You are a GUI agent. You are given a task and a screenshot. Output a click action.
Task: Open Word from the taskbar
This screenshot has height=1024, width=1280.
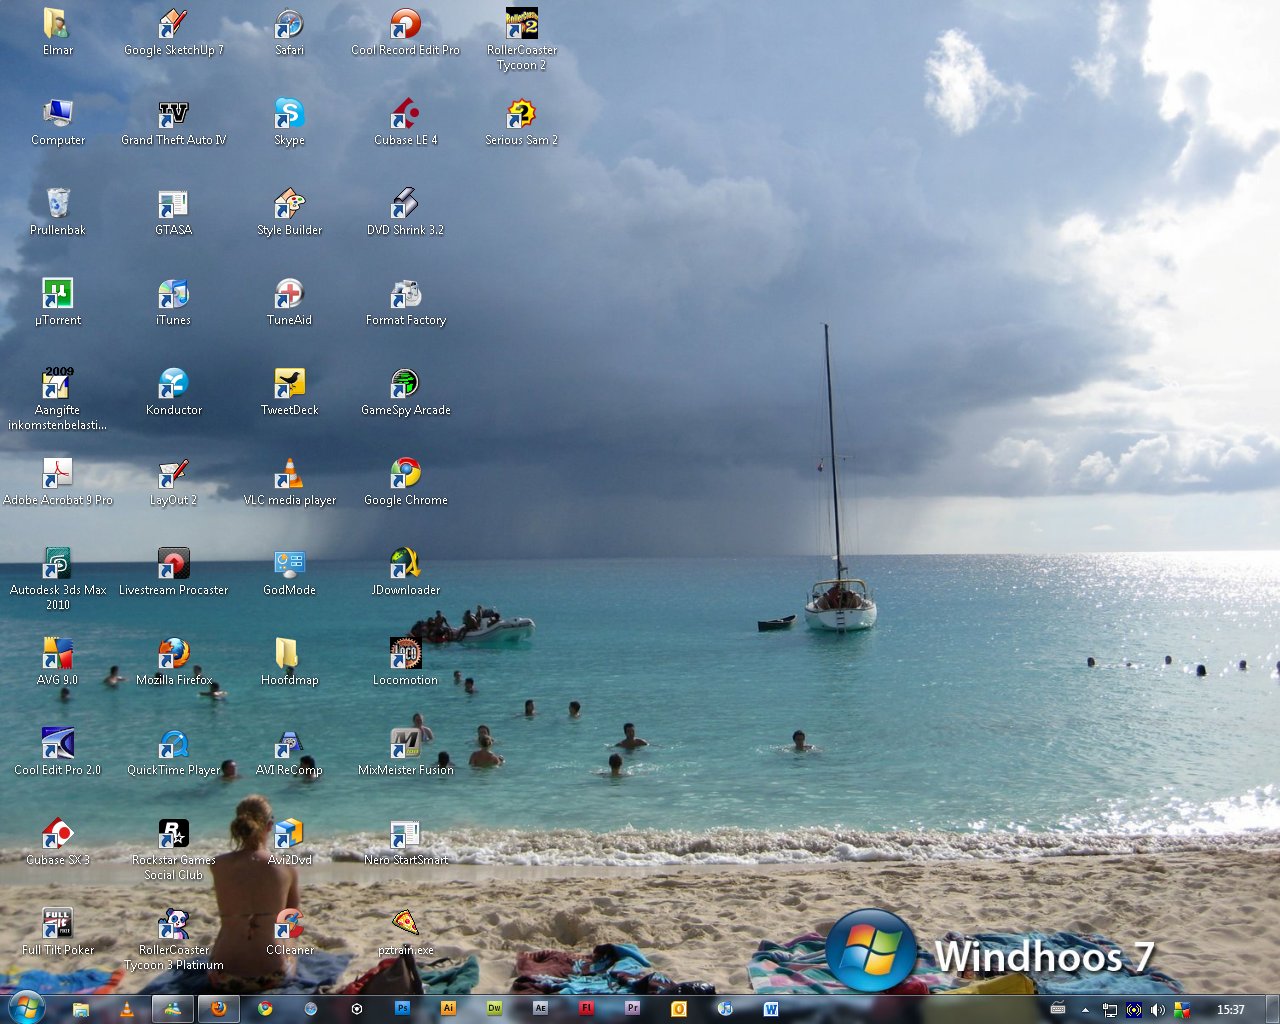[x=770, y=1009]
